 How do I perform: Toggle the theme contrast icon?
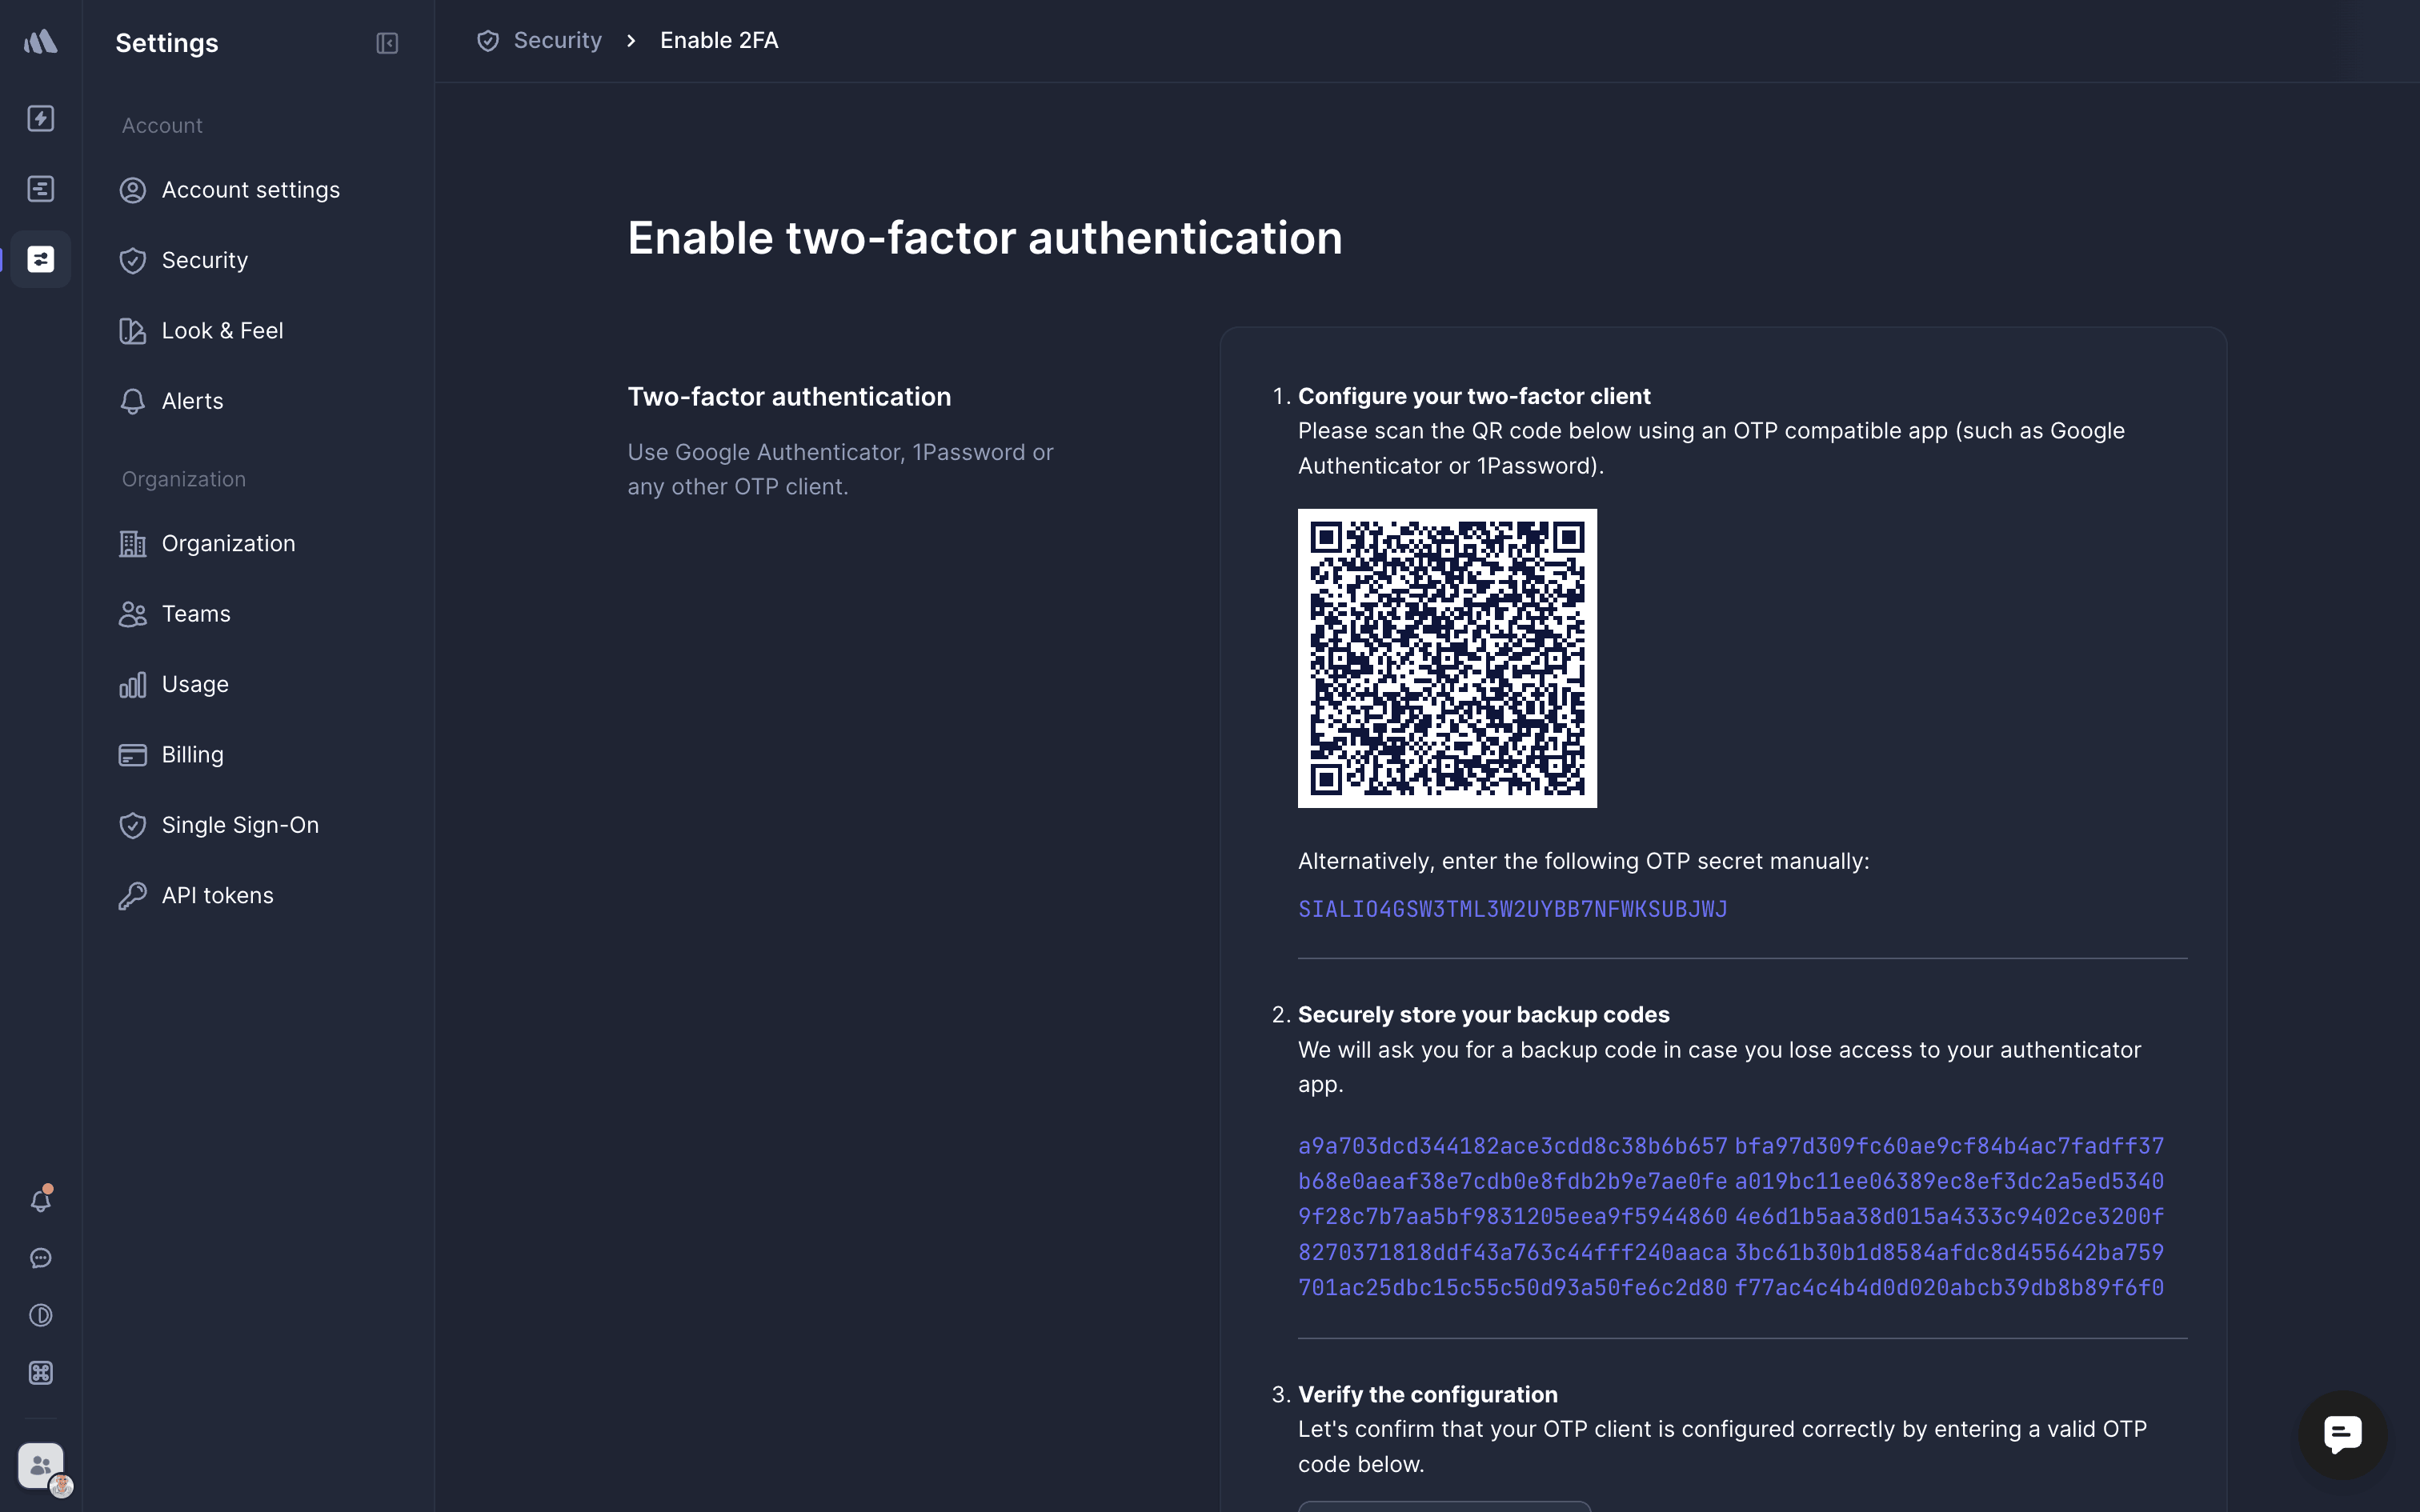tap(40, 1315)
